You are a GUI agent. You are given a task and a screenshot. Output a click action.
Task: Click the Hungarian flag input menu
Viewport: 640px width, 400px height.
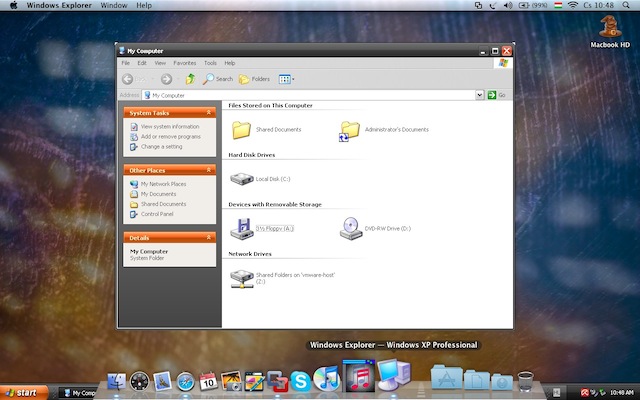point(558,5)
